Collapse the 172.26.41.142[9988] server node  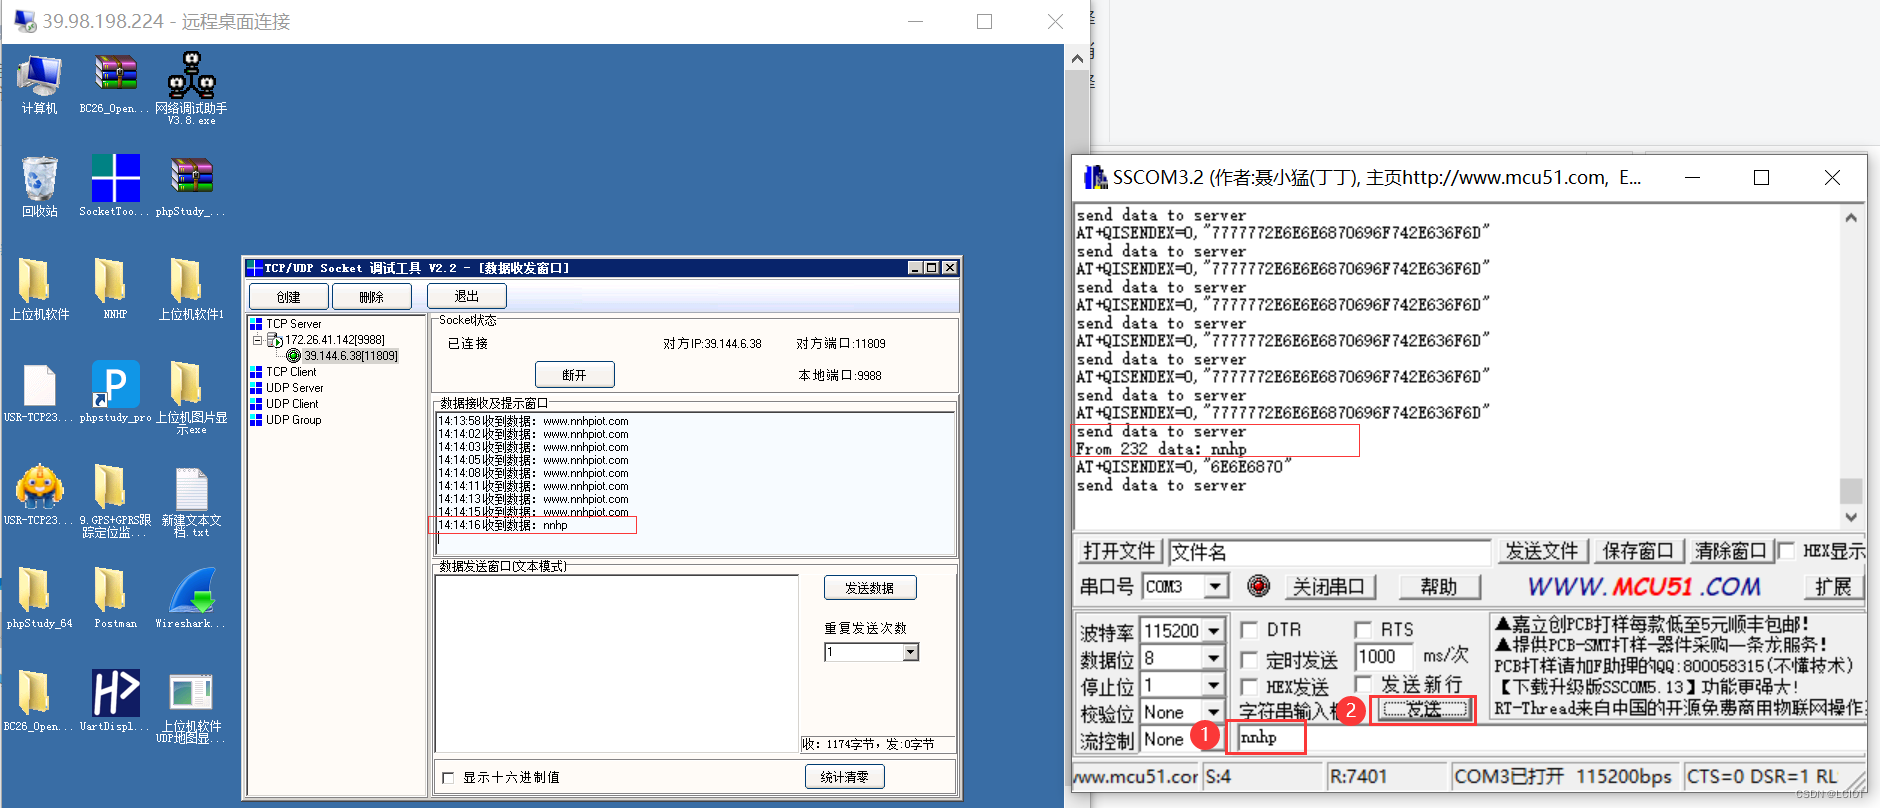[x=257, y=340]
